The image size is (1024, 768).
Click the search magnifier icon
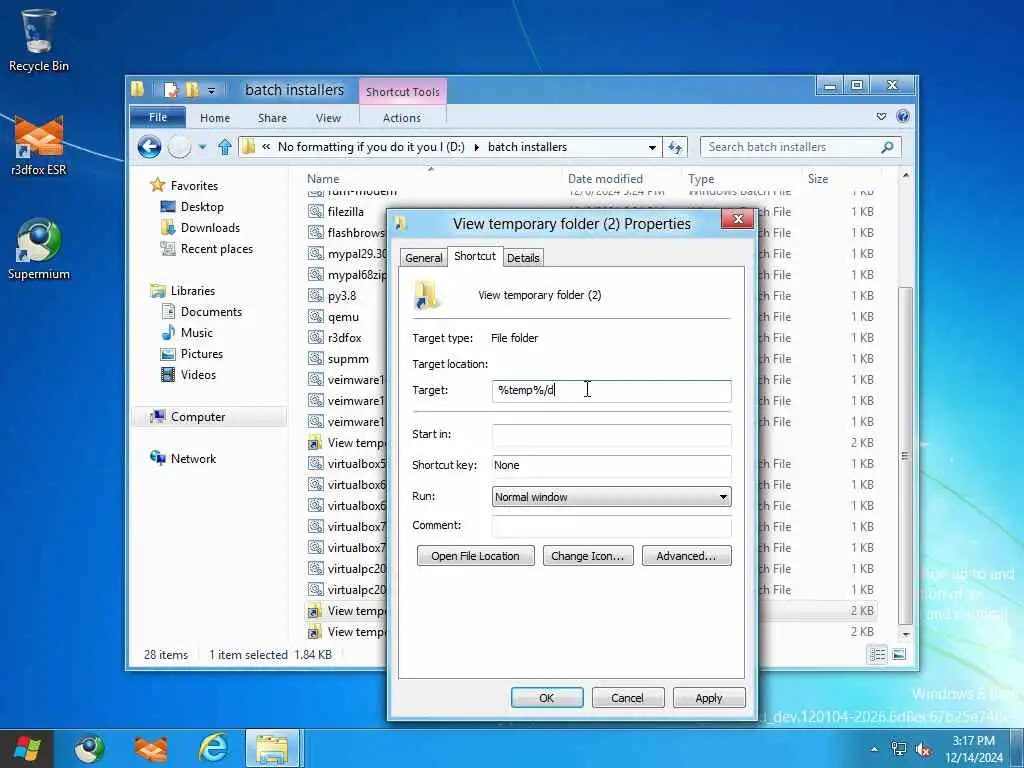point(887,147)
